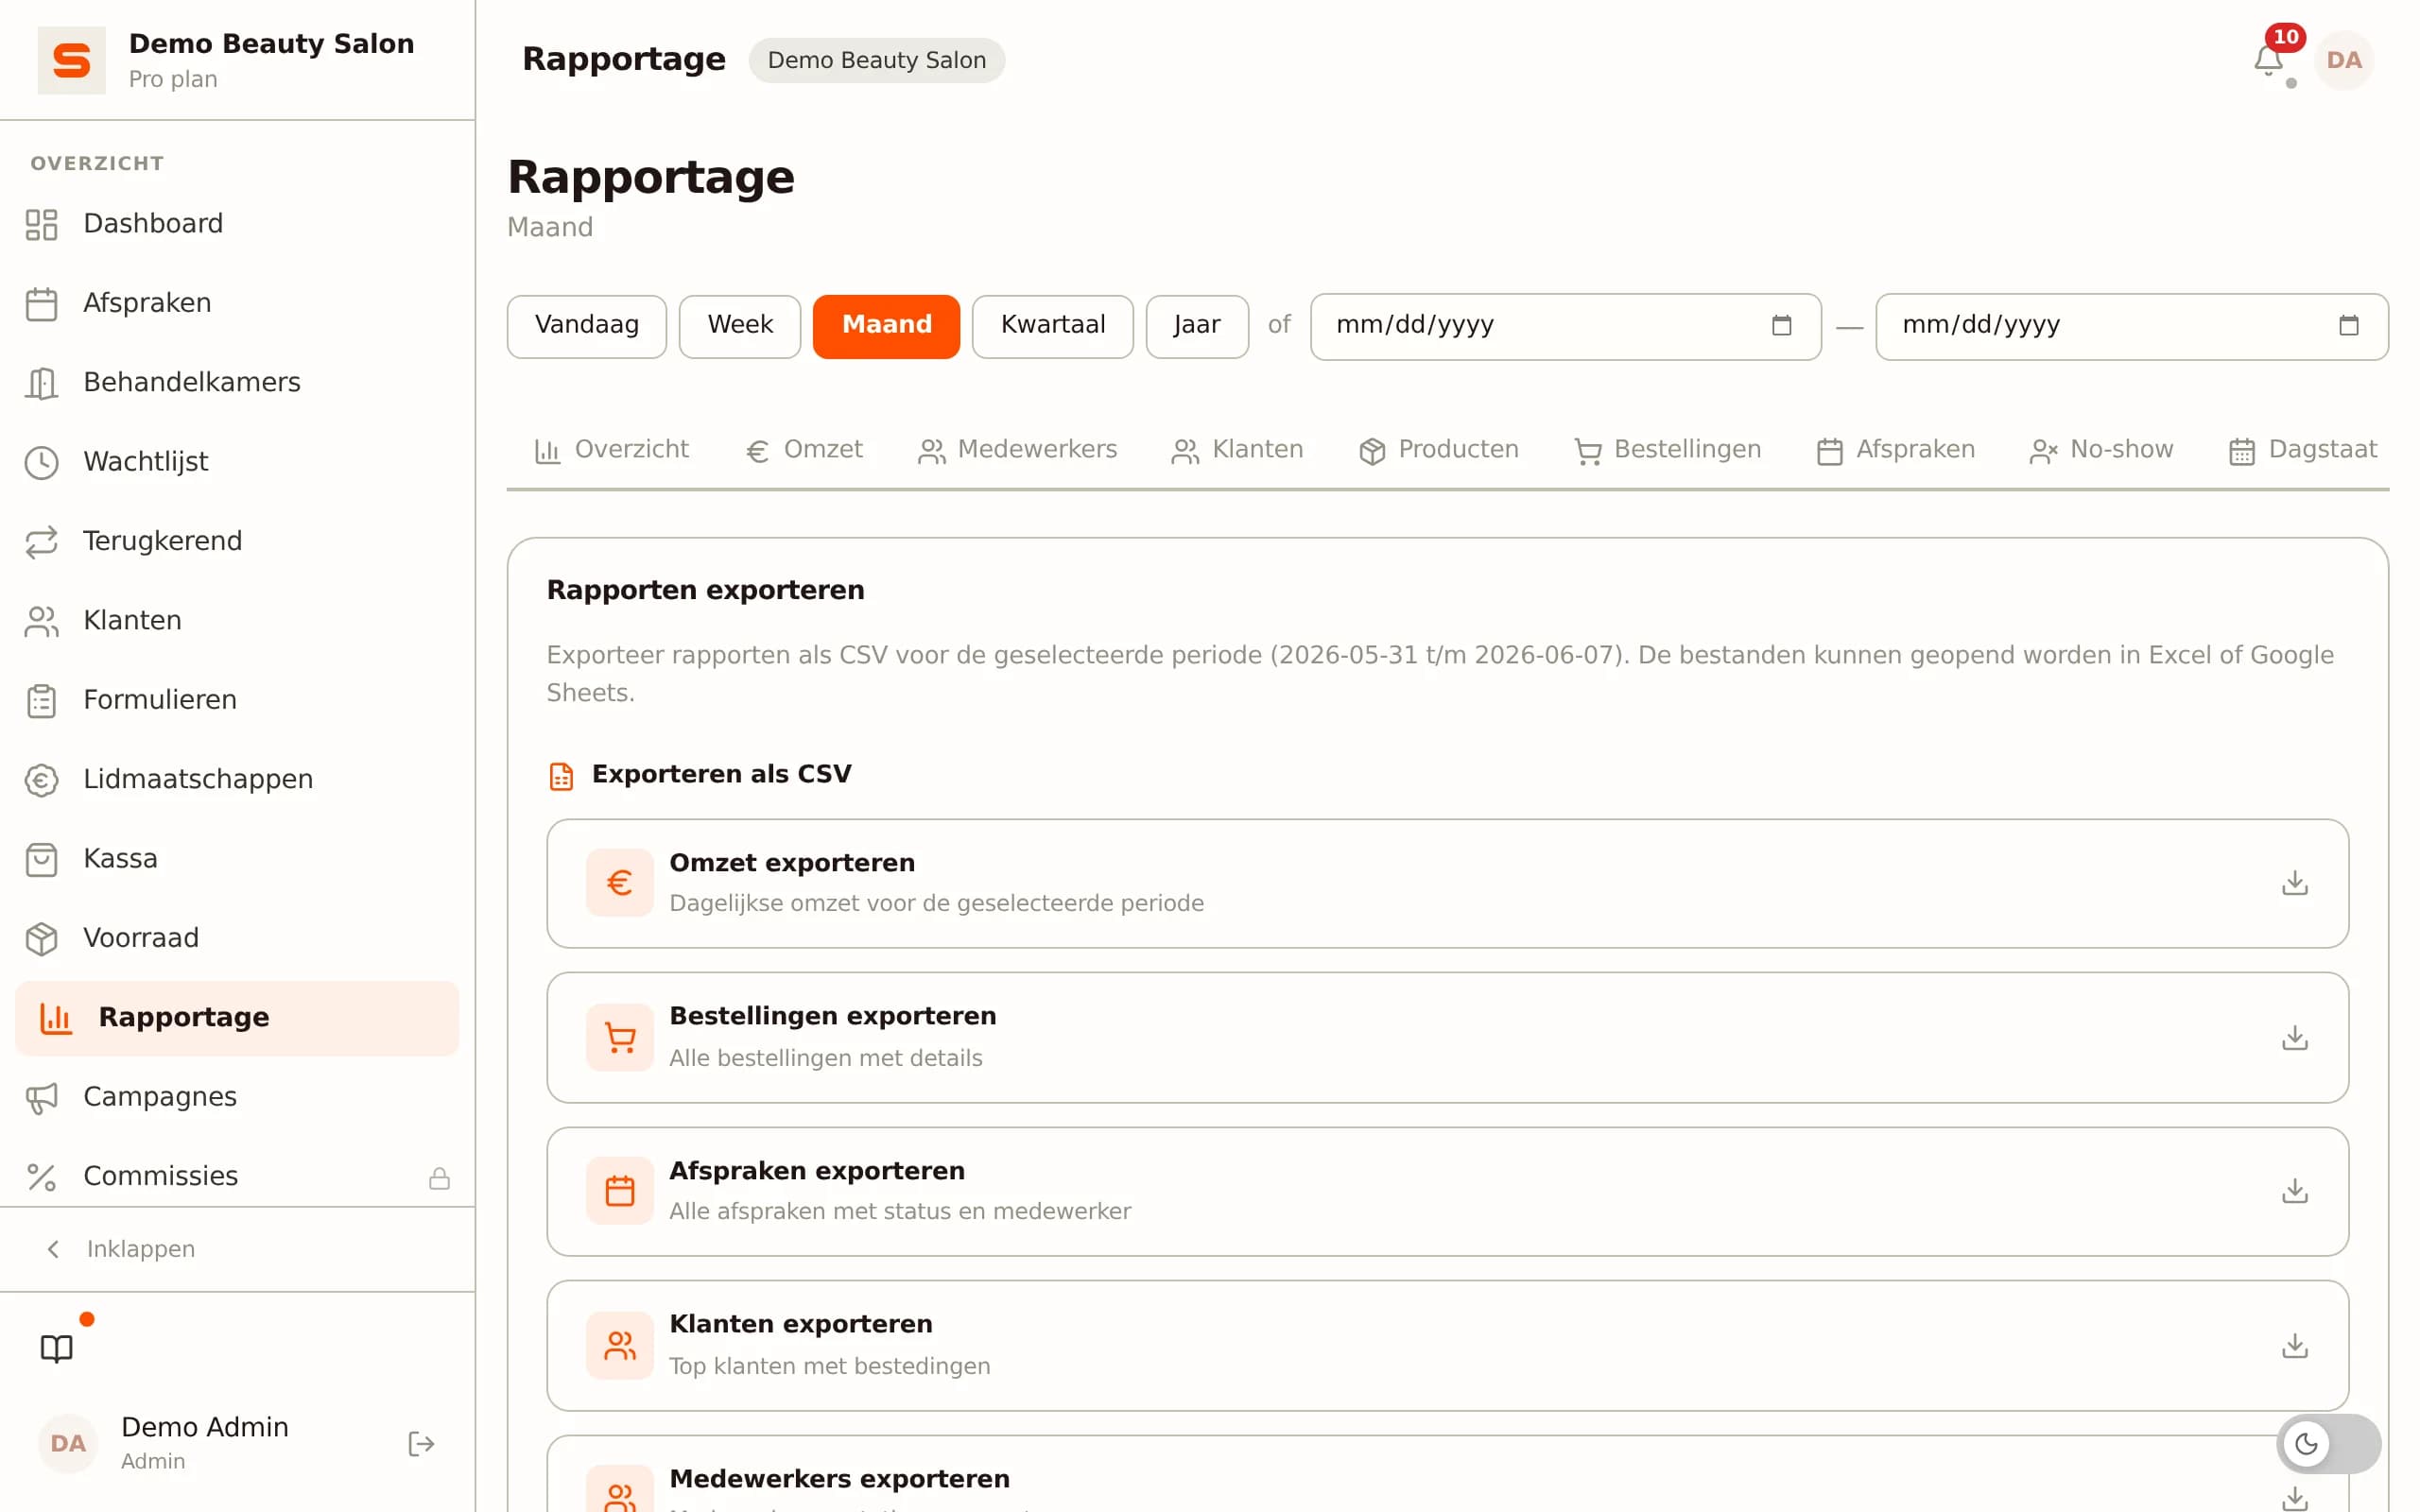This screenshot has width=2420, height=1512.
Task: Click the Demo Beauty Salon header badge
Action: [x=876, y=60]
